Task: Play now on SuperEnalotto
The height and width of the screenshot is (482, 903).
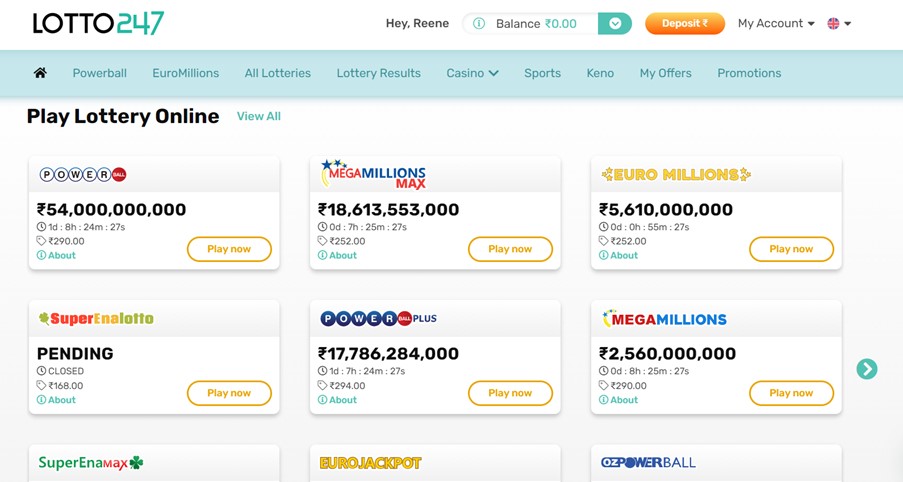Action: click(229, 393)
